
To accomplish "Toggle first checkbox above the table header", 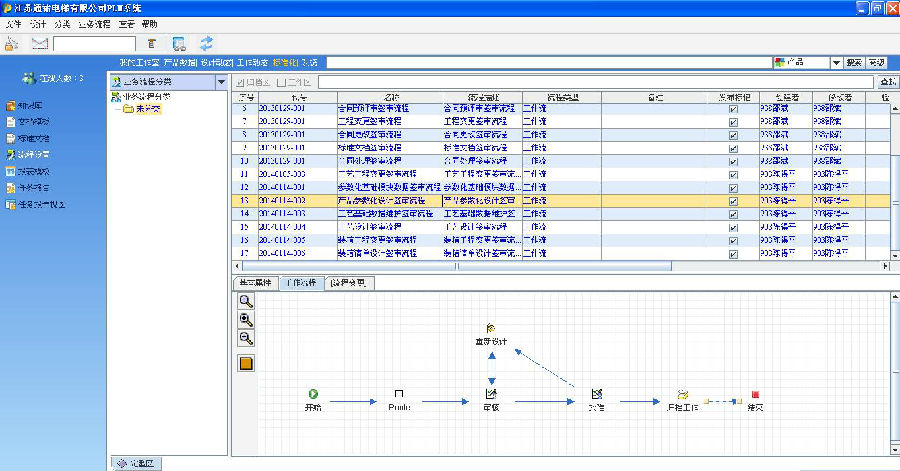I will (240, 82).
